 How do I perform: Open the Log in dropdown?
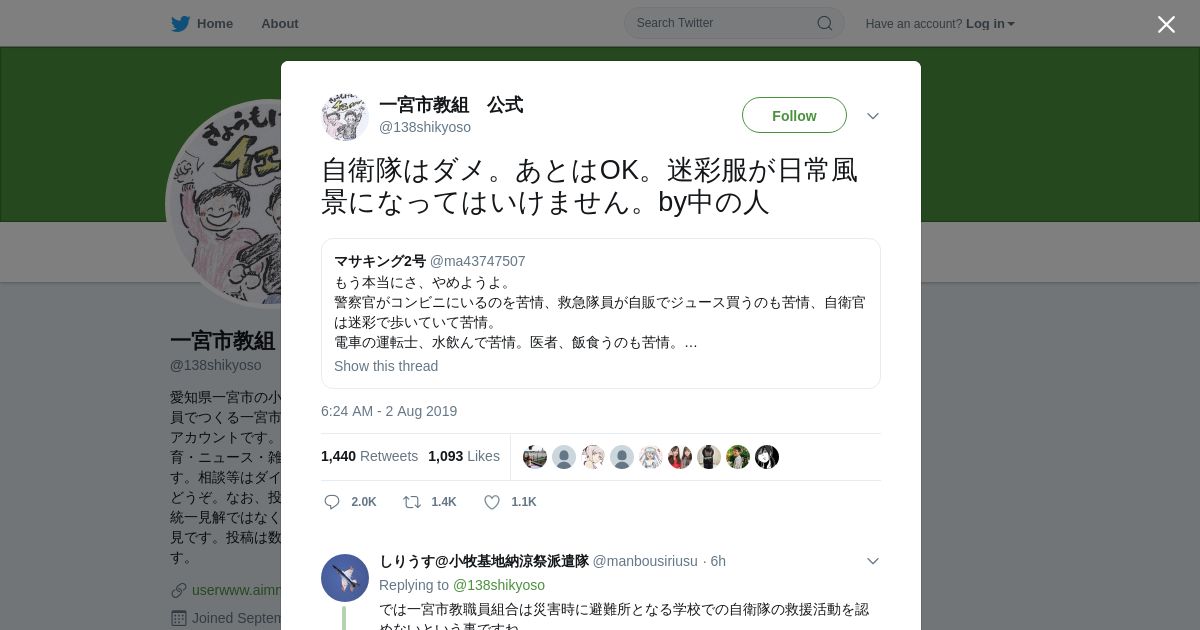(990, 24)
